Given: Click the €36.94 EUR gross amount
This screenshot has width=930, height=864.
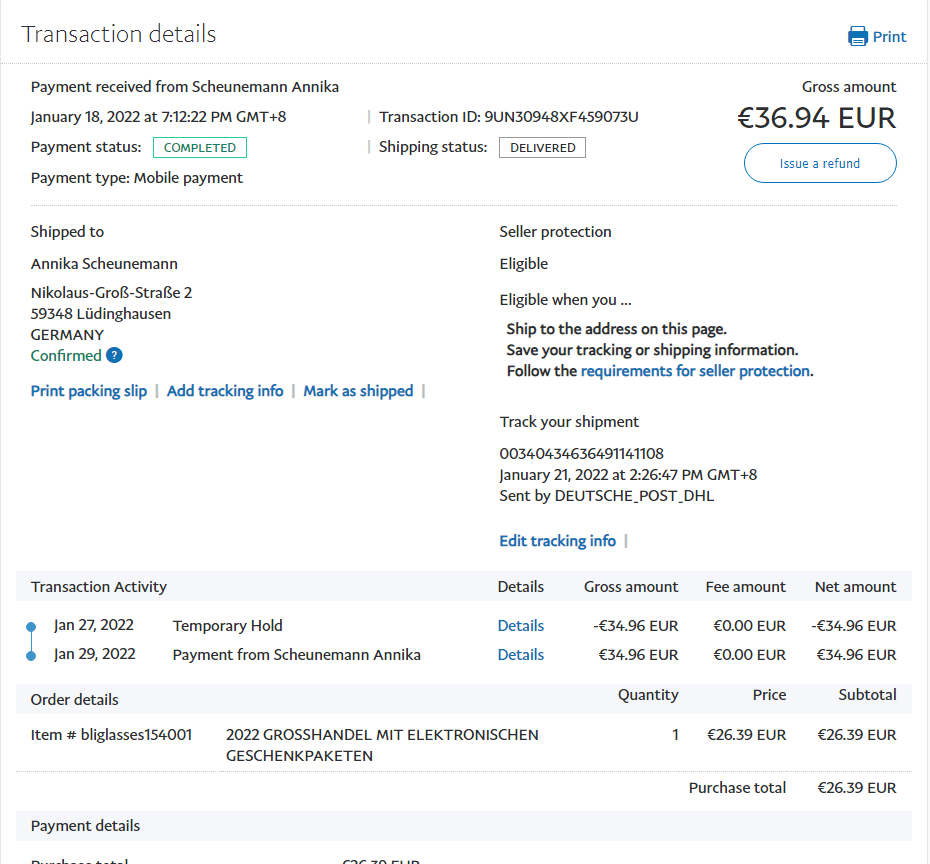Looking at the screenshot, I should tap(816, 119).
